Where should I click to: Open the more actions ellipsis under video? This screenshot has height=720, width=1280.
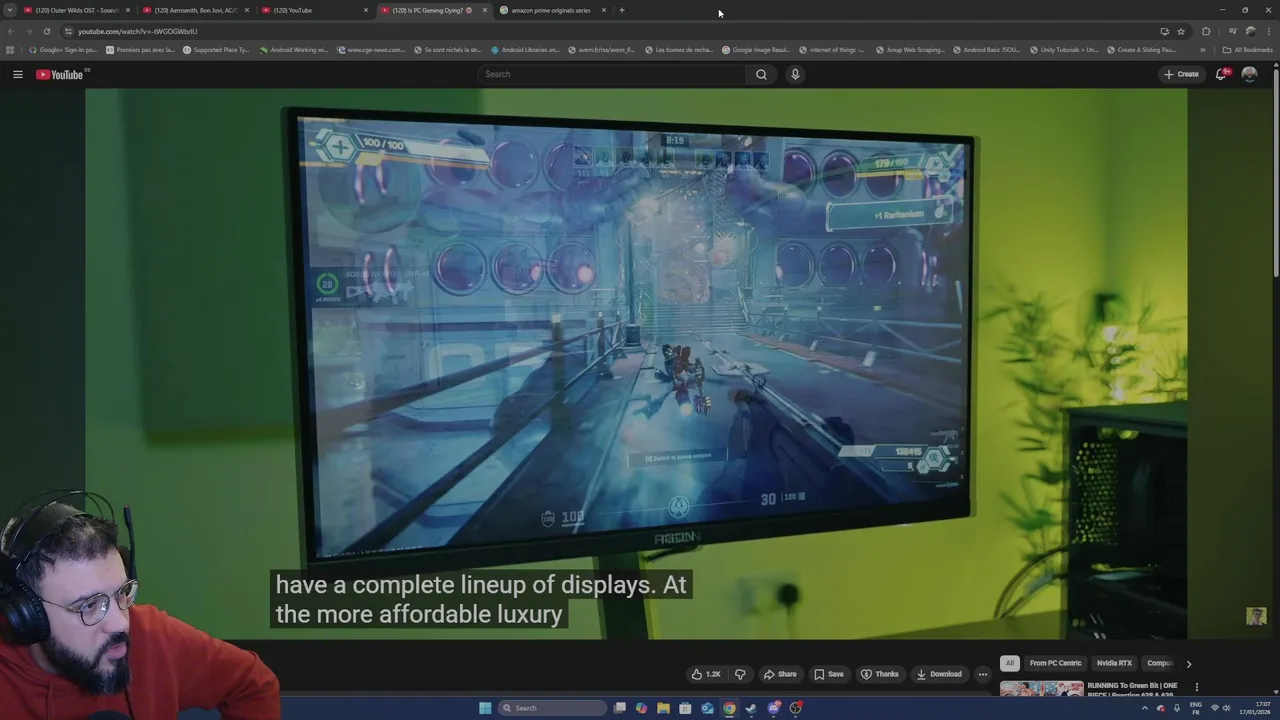click(982, 674)
